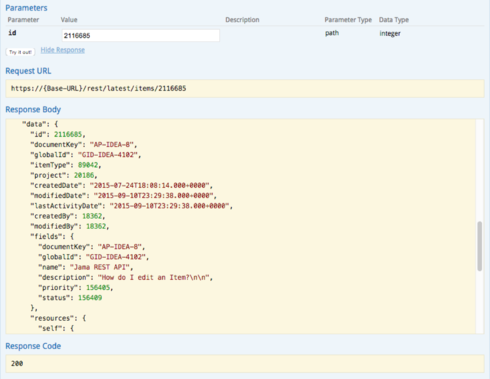Click the Value column header

click(69, 20)
